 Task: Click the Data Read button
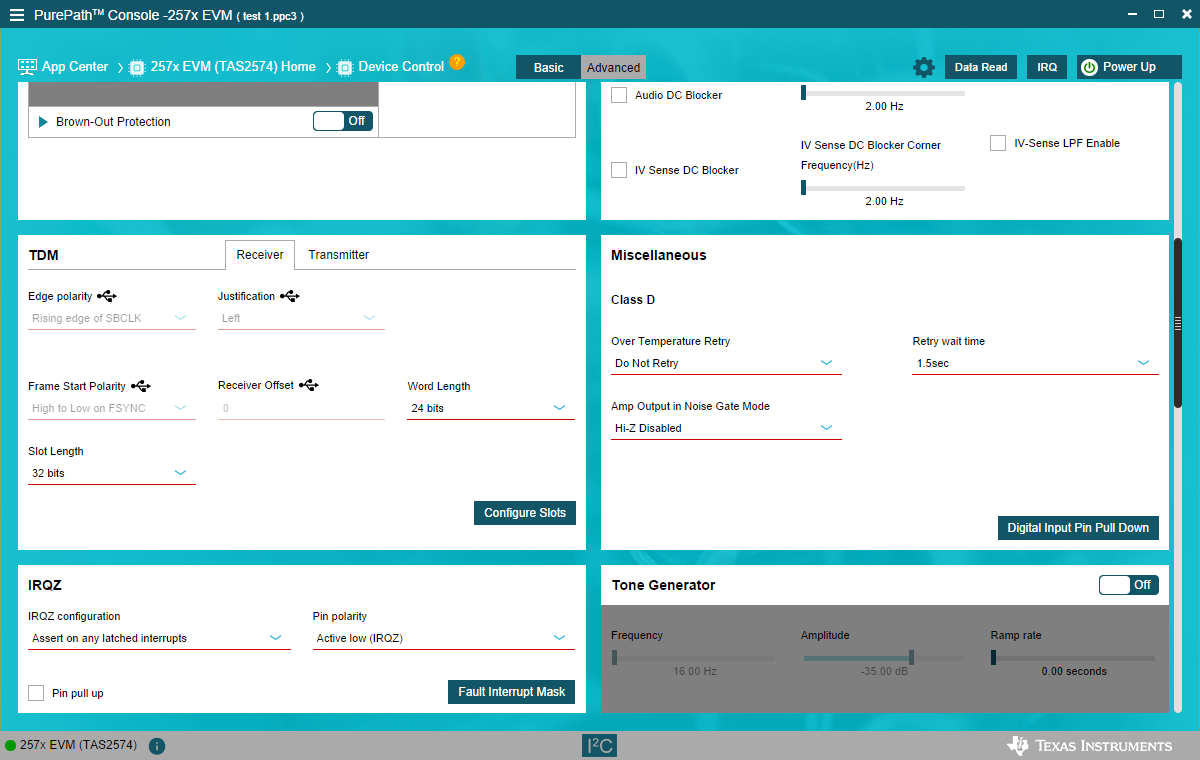click(x=980, y=67)
